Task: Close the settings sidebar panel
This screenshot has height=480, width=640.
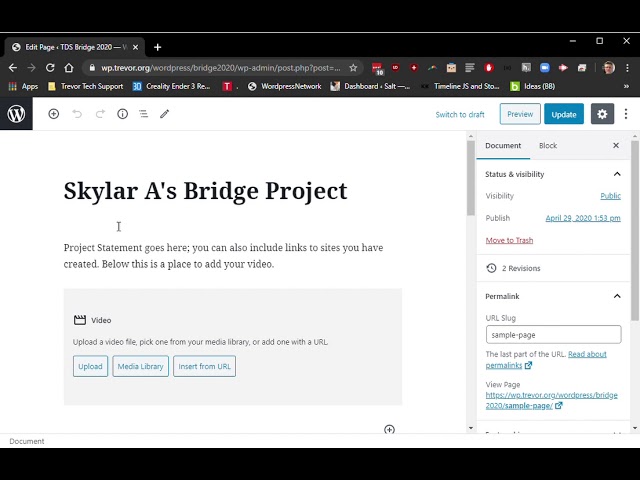Action: (x=616, y=145)
